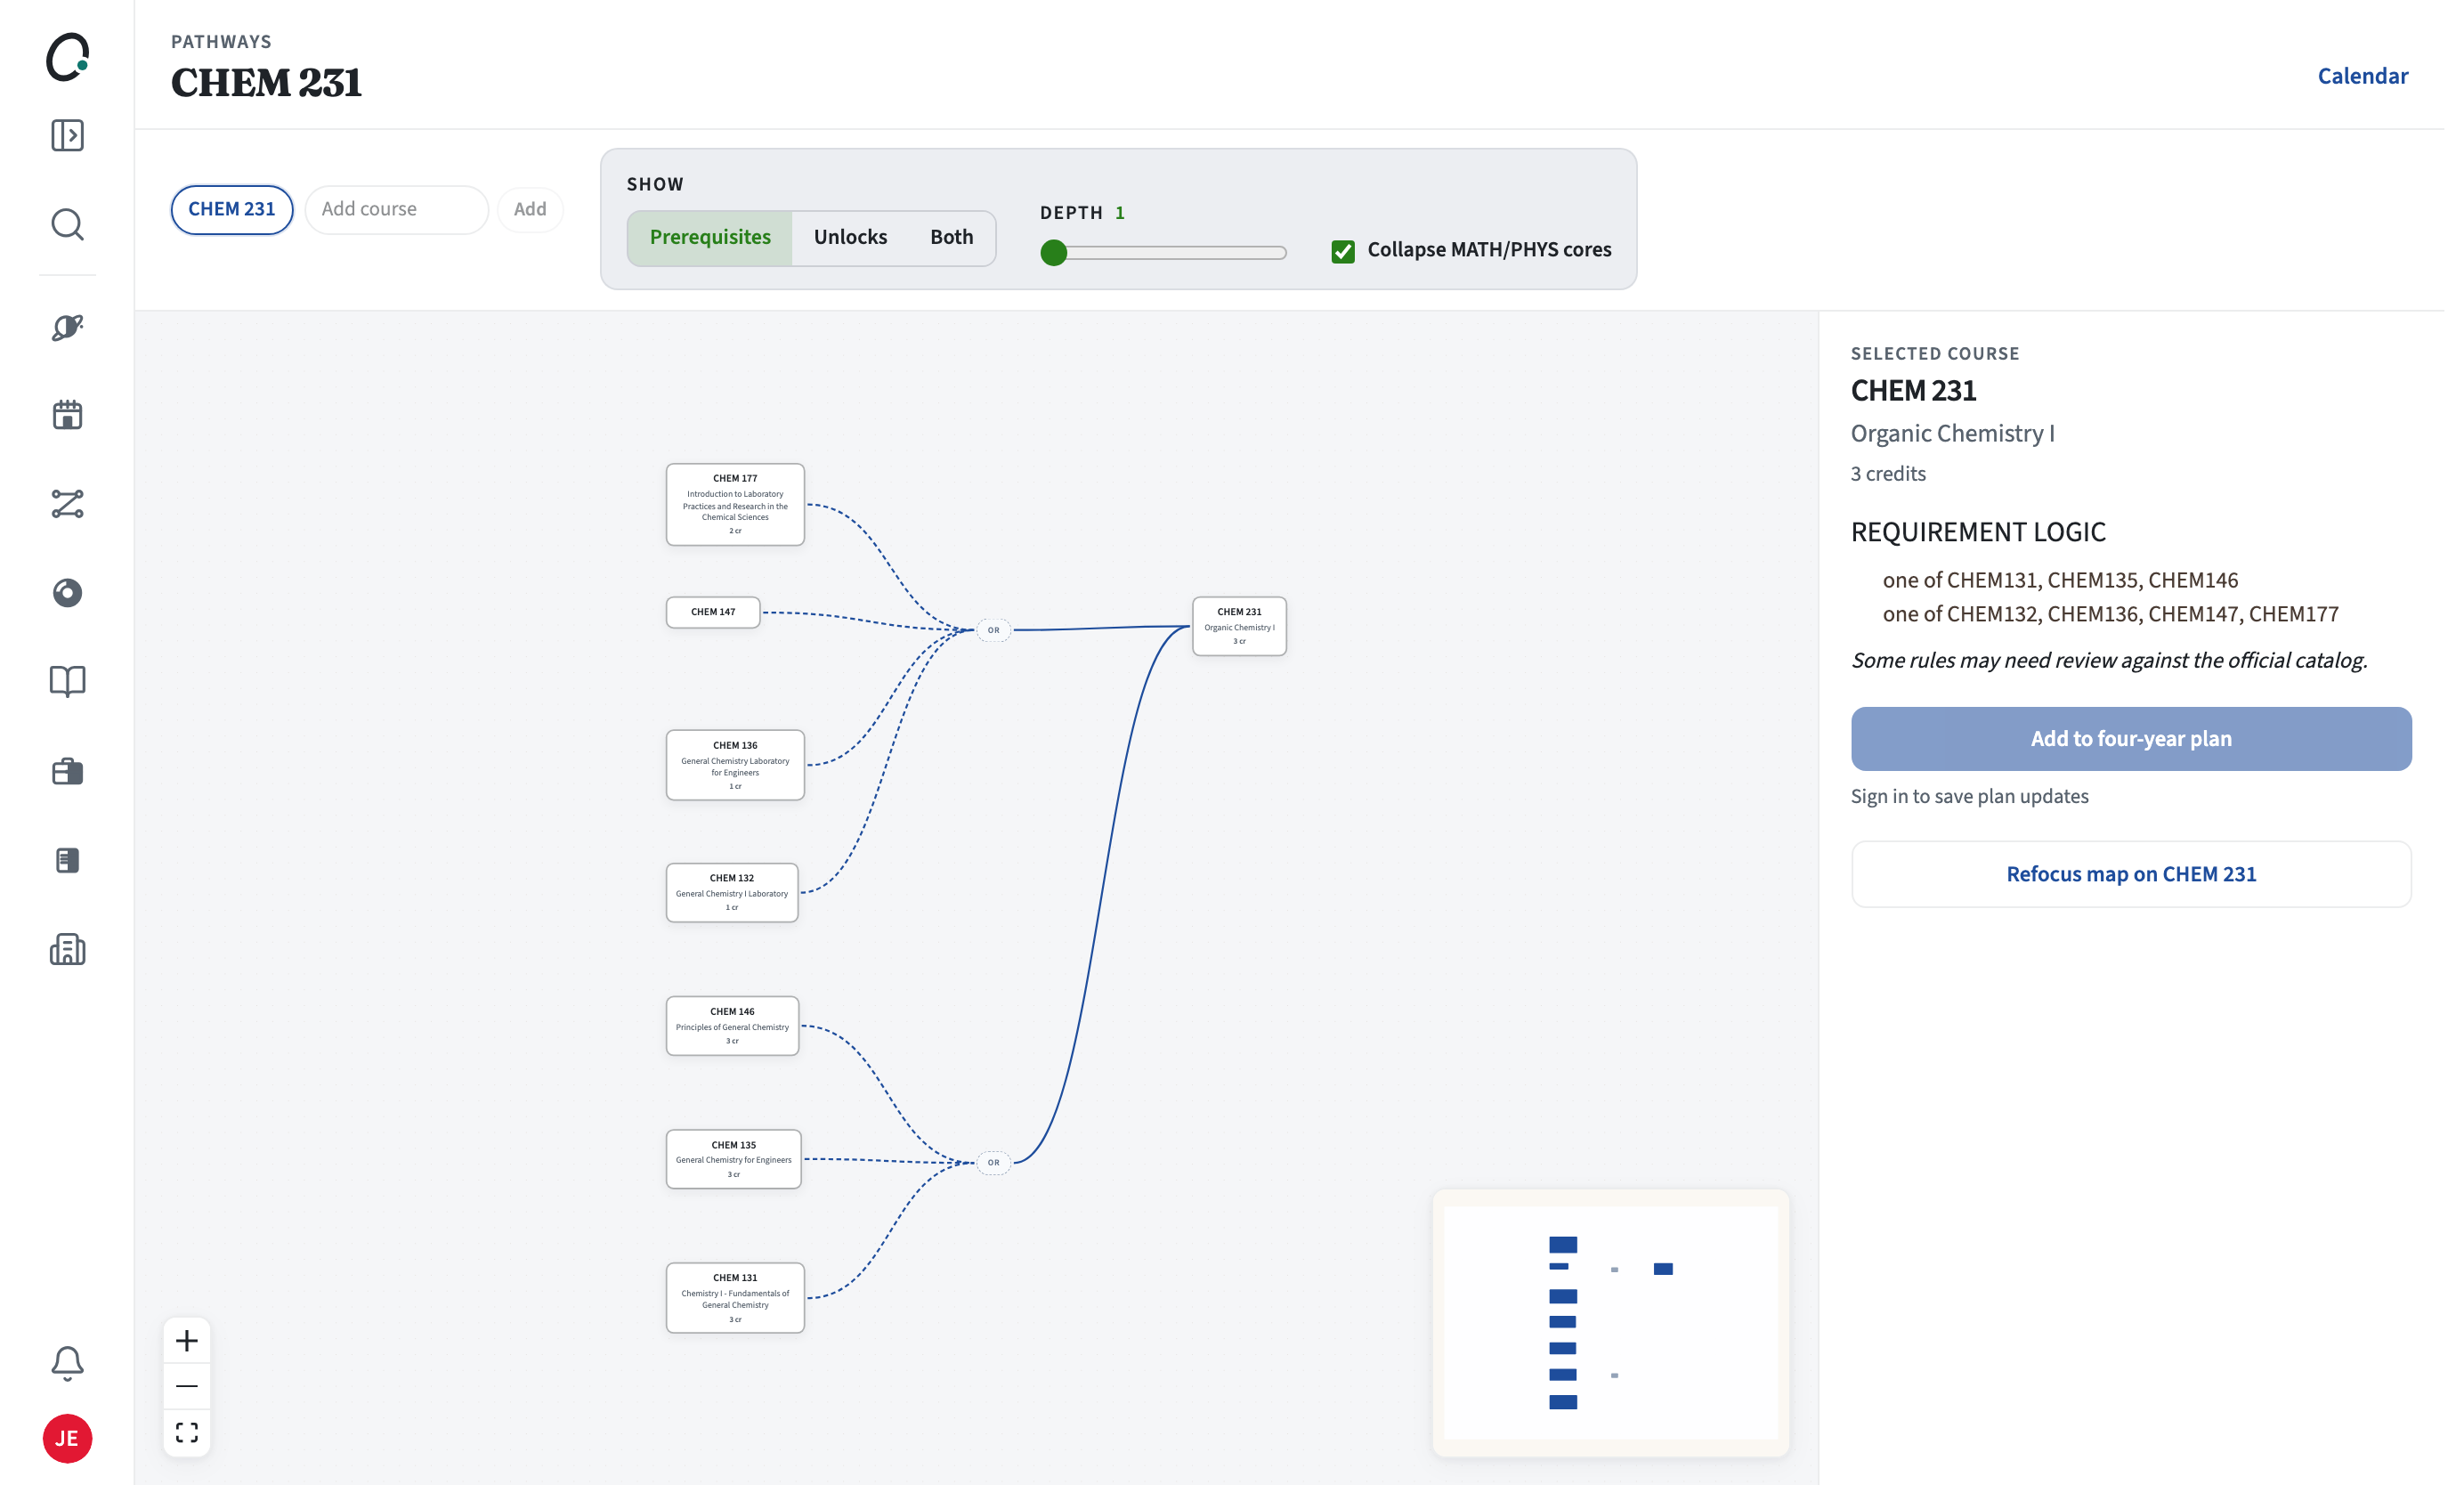Select the Prerequisites view
This screenshot has height=1485, width=2464.
pos(710,238)
